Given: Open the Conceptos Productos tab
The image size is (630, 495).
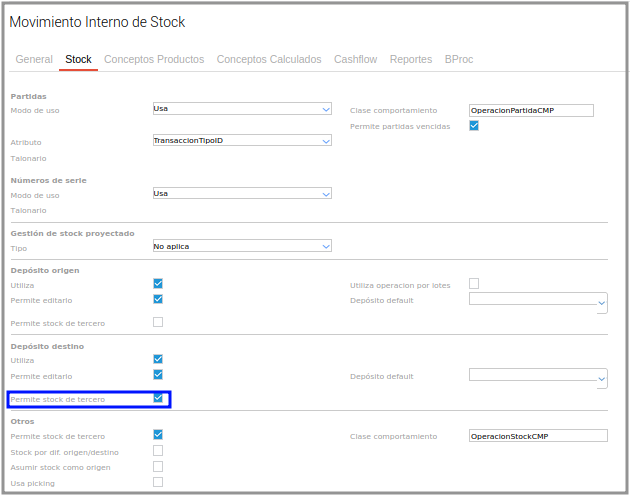Looking at the screenshot, I should pyautogui.click(x=154, y=60).
